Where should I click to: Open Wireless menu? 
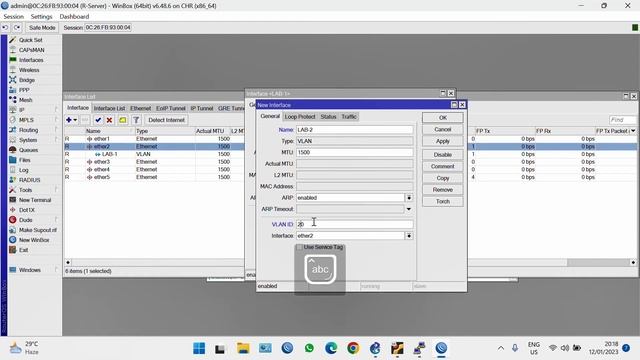pos(29,70)
